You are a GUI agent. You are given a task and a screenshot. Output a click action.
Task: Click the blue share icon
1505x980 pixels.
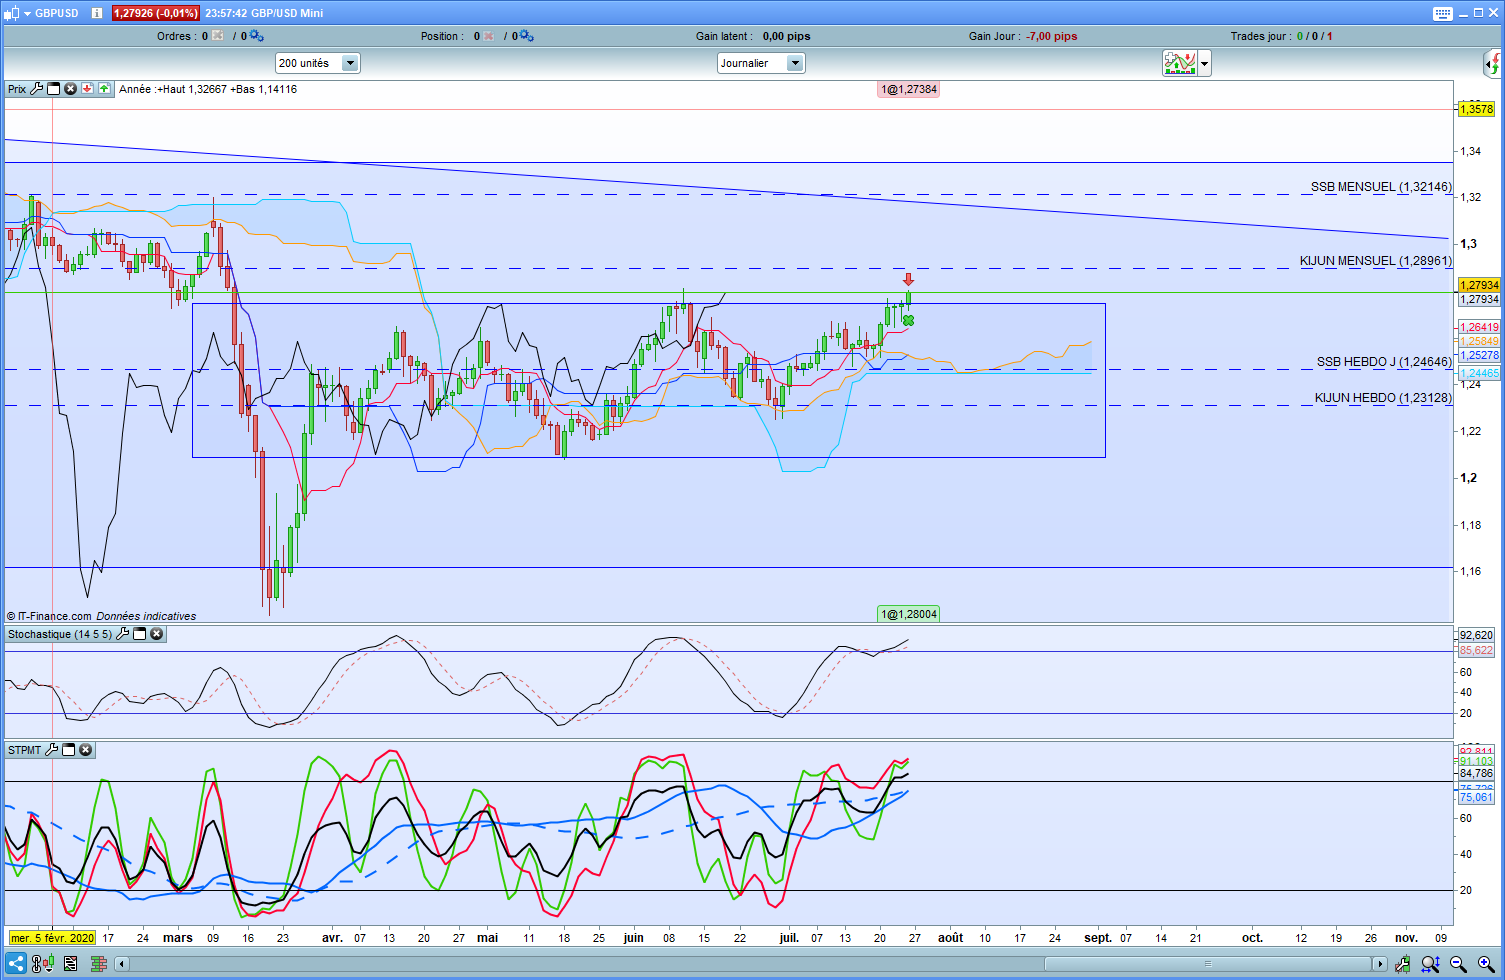16,964
